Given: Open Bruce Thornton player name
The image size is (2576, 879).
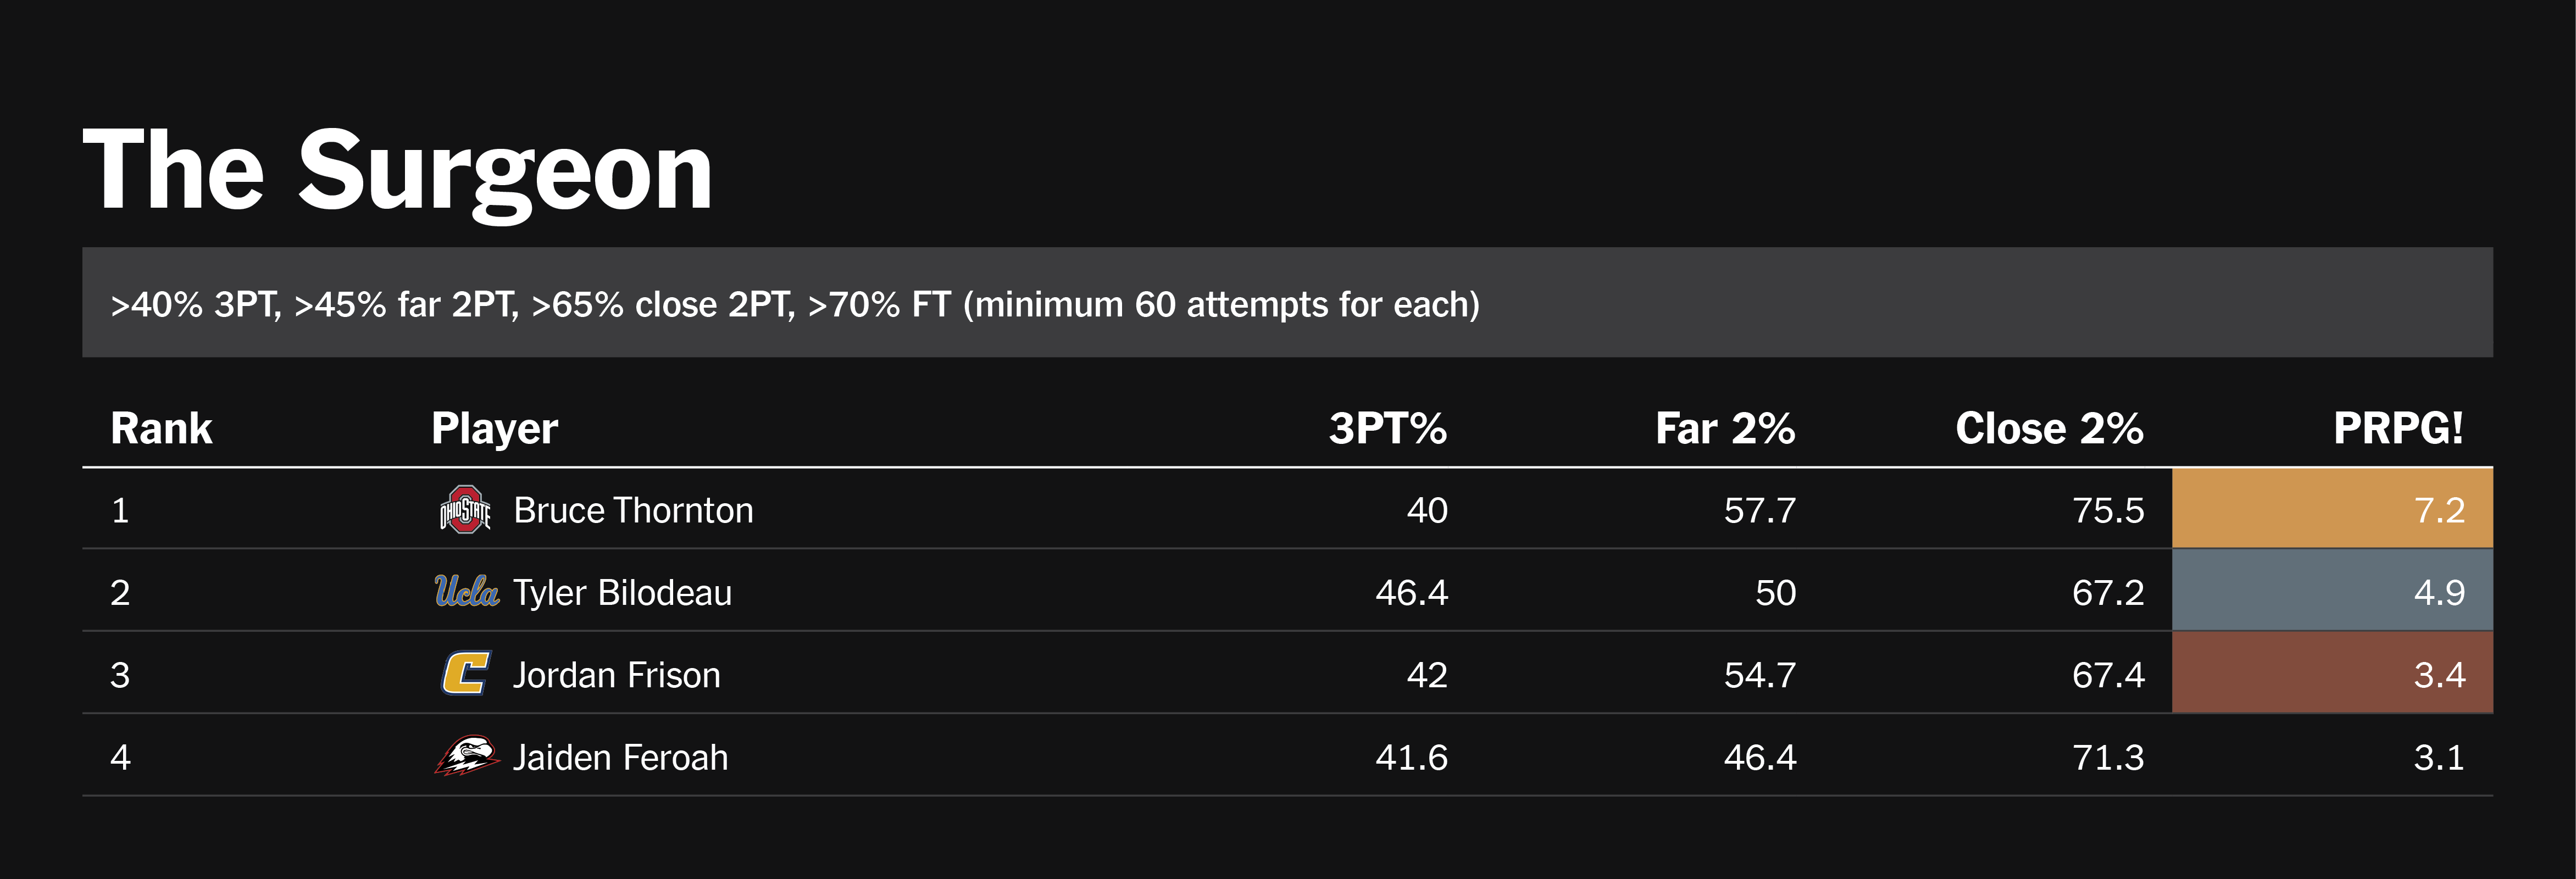Looking at the screenshot, I should coord(633,511).
